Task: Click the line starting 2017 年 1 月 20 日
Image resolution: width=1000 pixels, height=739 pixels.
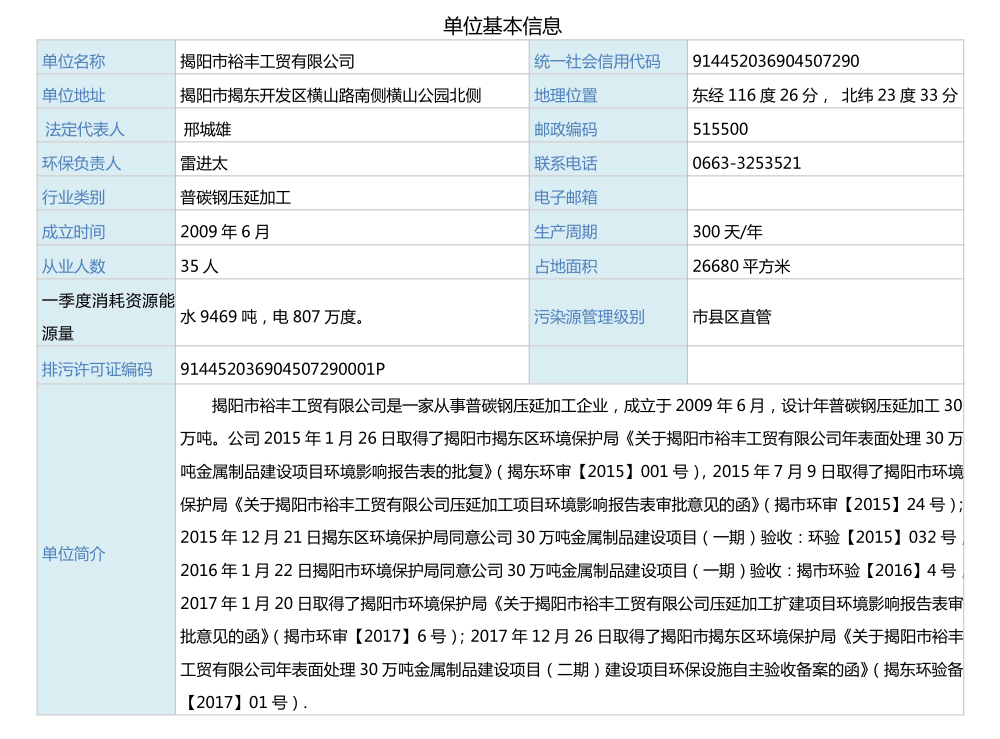Action: (x=571, y=604)
